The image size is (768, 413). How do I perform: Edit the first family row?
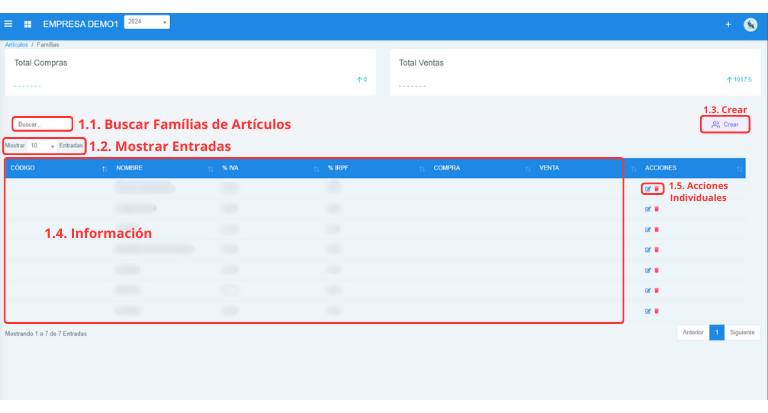[x=648, y=189]
